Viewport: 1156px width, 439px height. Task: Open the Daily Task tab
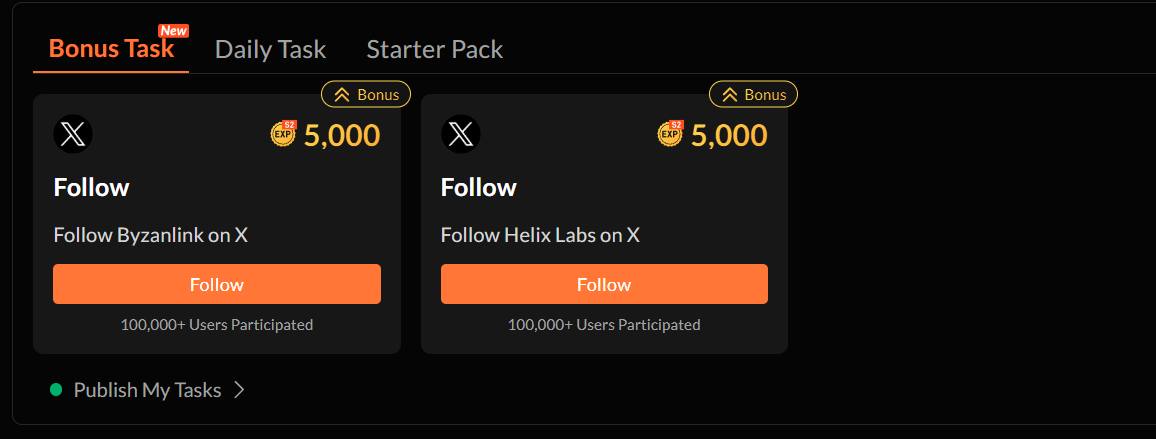coord(270,49)
